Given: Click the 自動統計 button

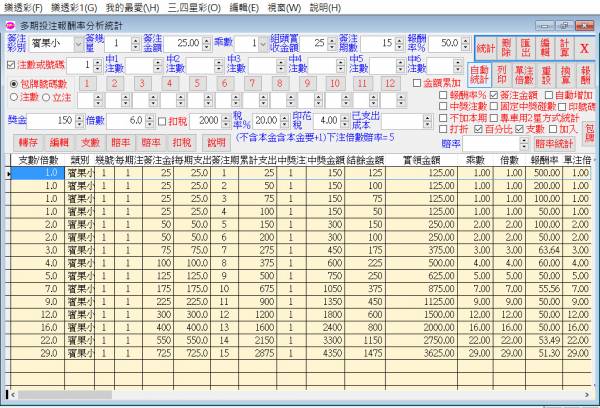Looking at the screenshot, I should pos(479,77).
